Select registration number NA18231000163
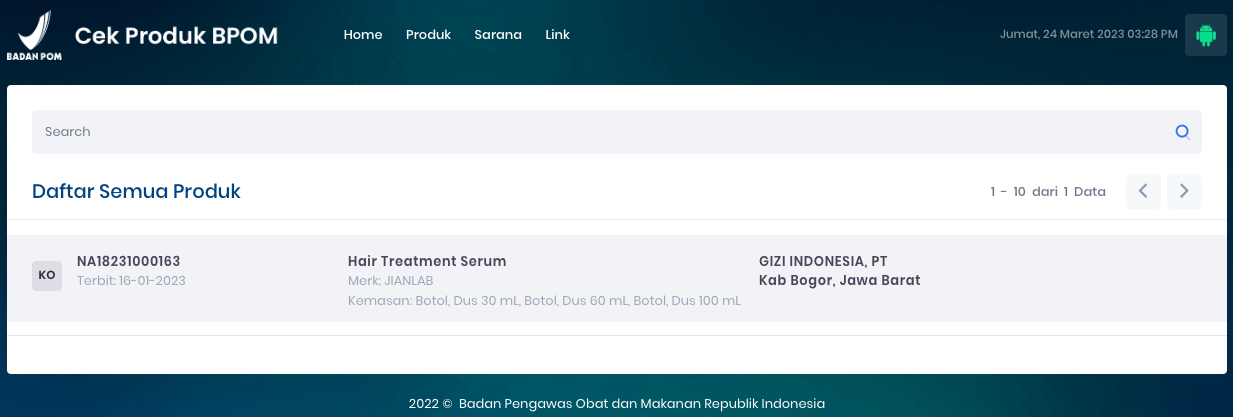This screenshot has width=1233, height=417. [x=128, y=261]
